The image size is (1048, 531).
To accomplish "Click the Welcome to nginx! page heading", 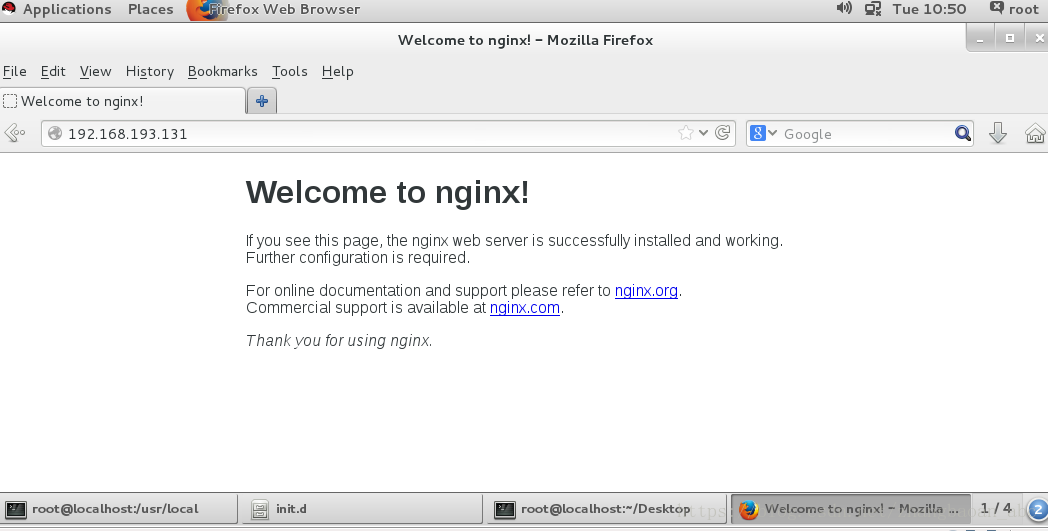I will 388,192.
